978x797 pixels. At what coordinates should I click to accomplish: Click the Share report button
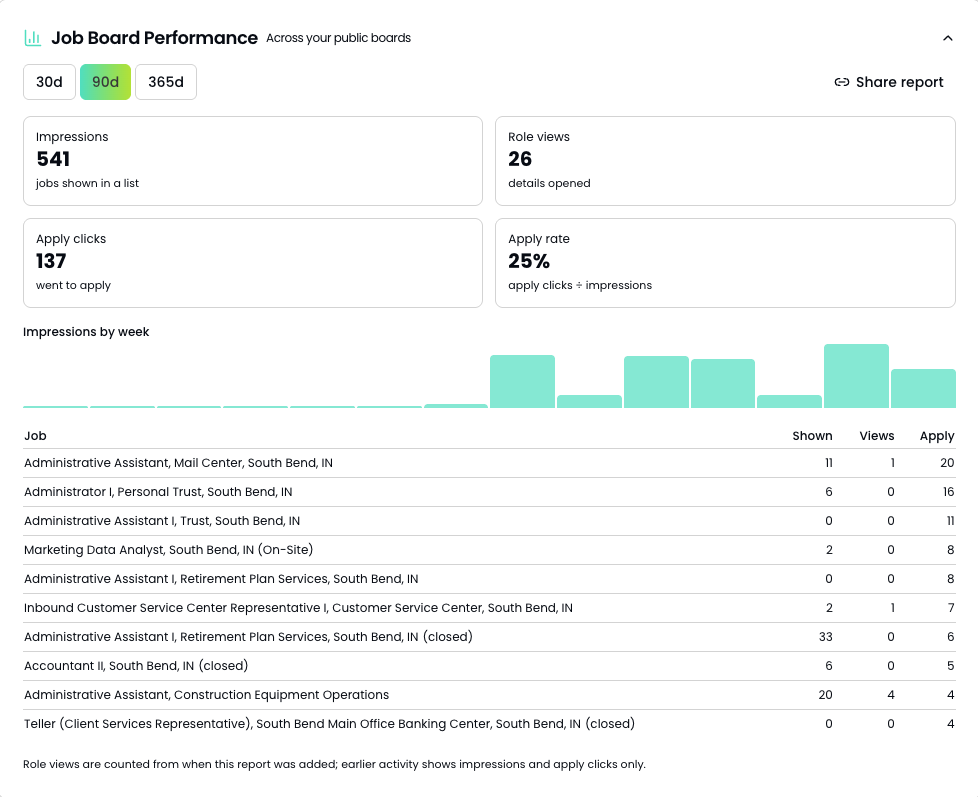click(889, 82)
